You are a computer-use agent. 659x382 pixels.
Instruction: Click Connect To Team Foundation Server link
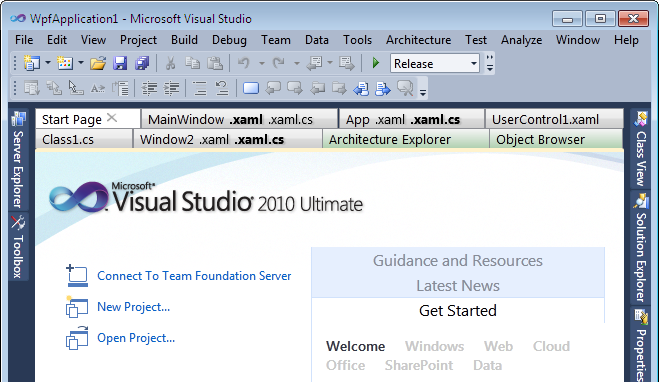click(194, 276)
